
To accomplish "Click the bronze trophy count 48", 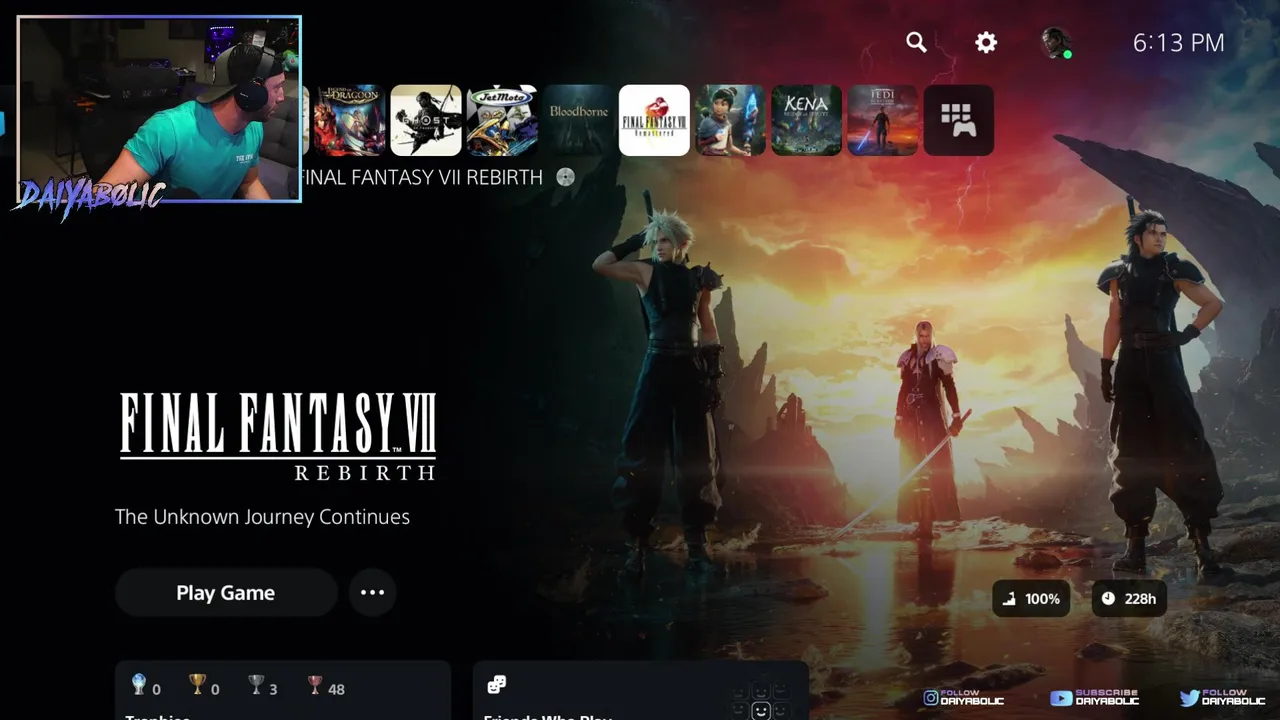I will click(336, 689).
